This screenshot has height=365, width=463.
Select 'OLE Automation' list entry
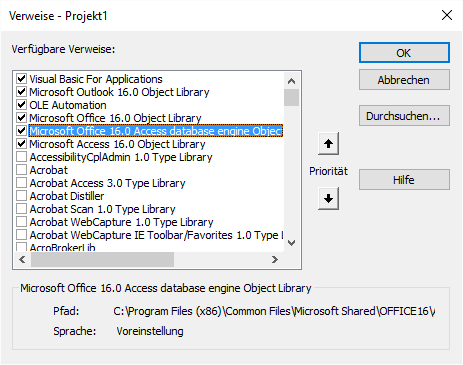point(68,105)
